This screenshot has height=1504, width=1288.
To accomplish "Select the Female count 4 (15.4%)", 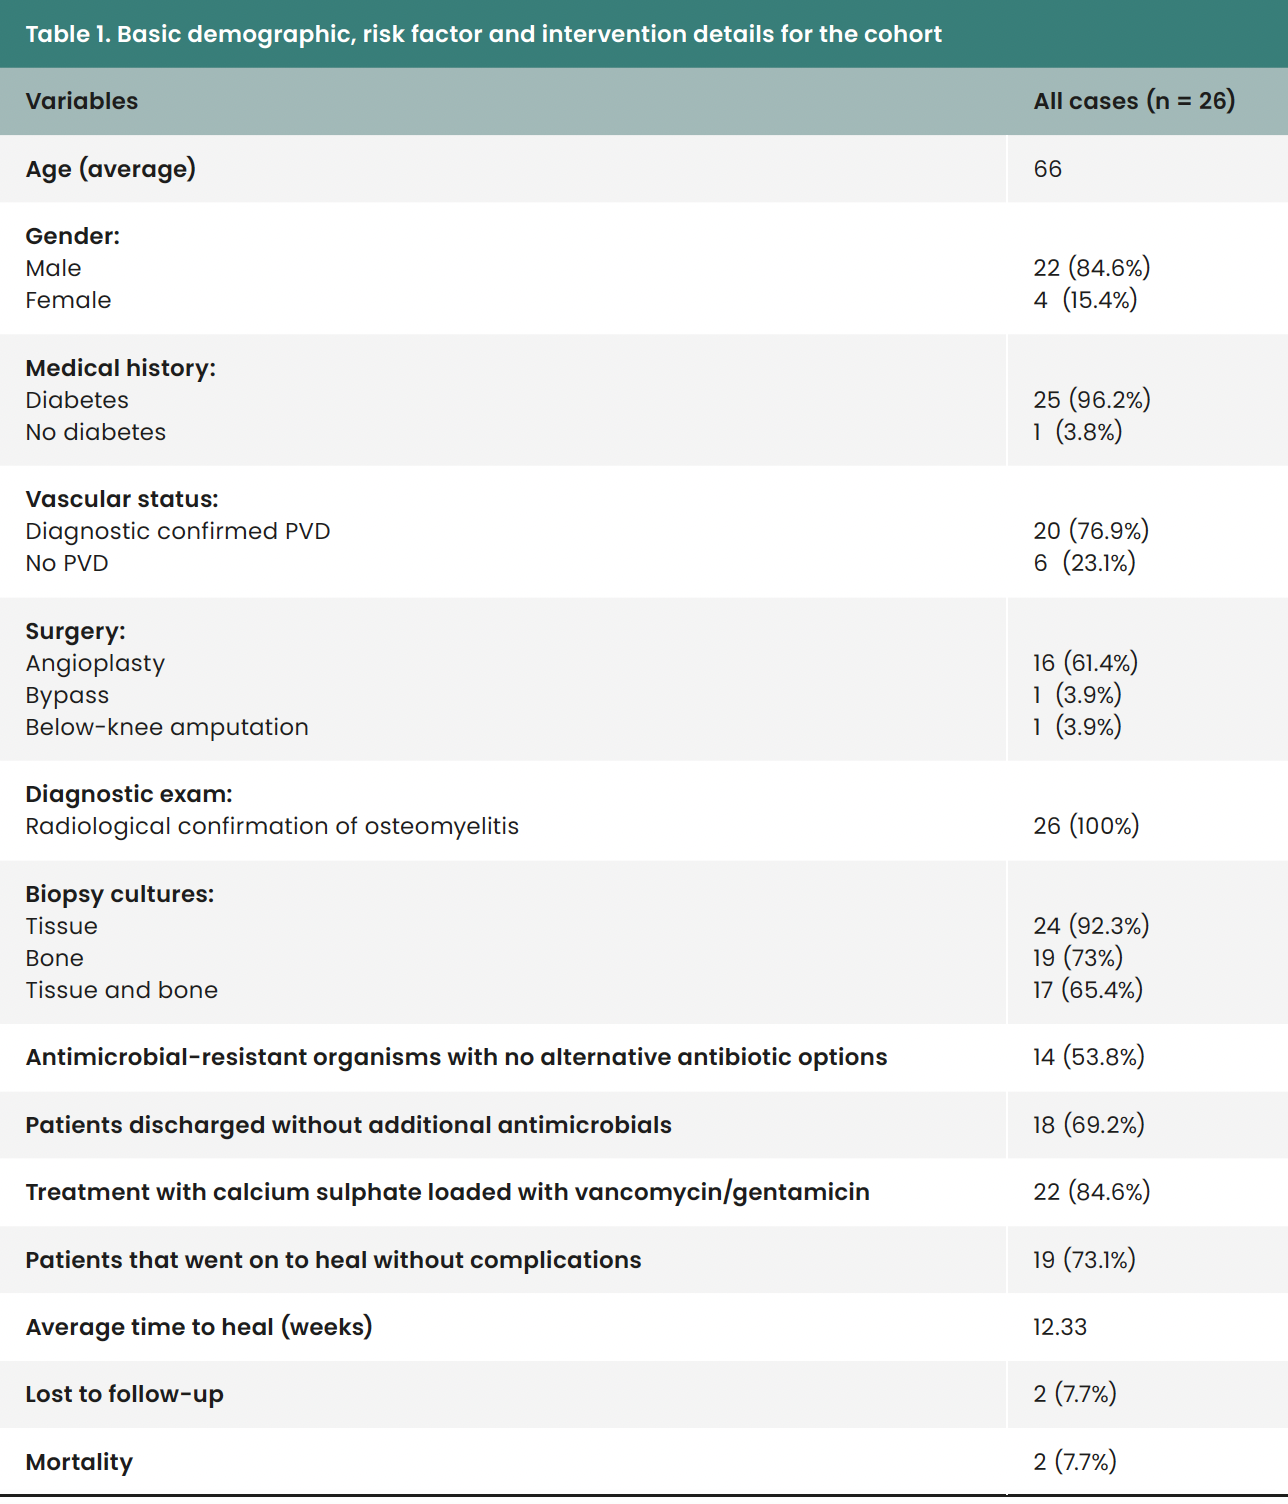I will 1085,300.
